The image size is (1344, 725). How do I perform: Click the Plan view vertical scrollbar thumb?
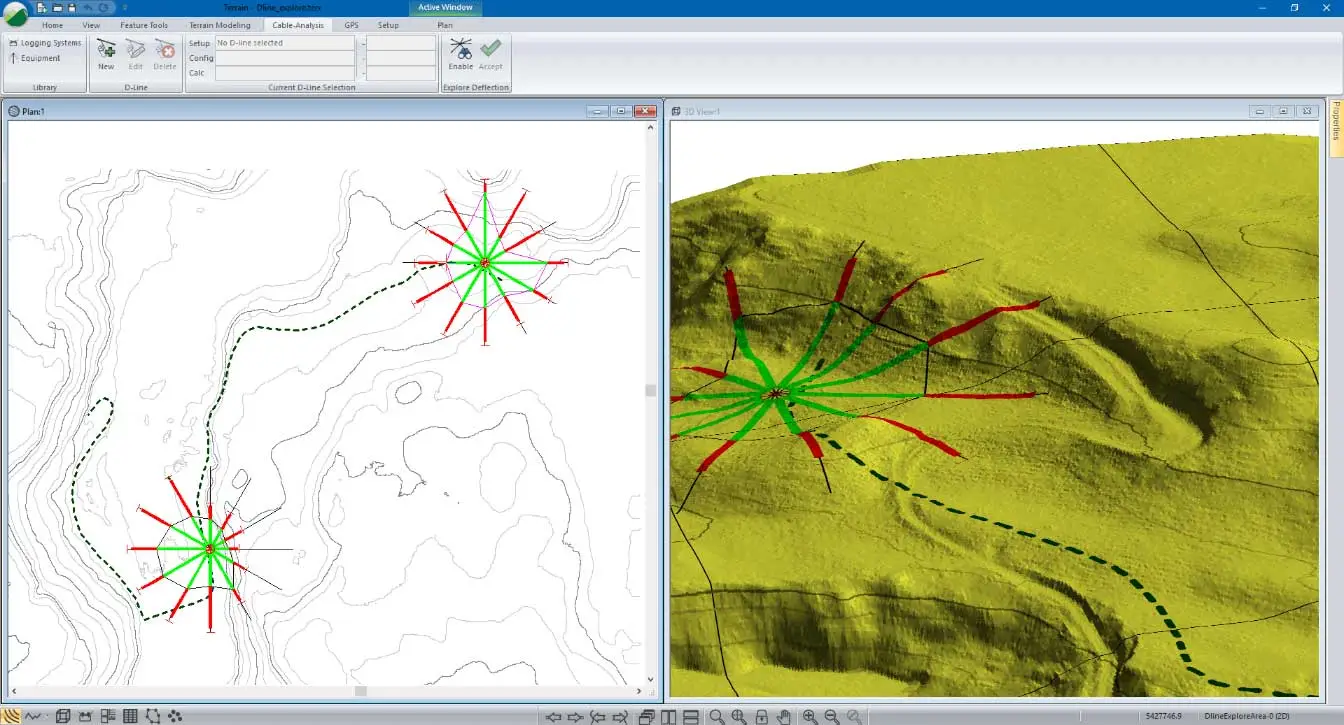pyautogui.click(x=650, y=390)
